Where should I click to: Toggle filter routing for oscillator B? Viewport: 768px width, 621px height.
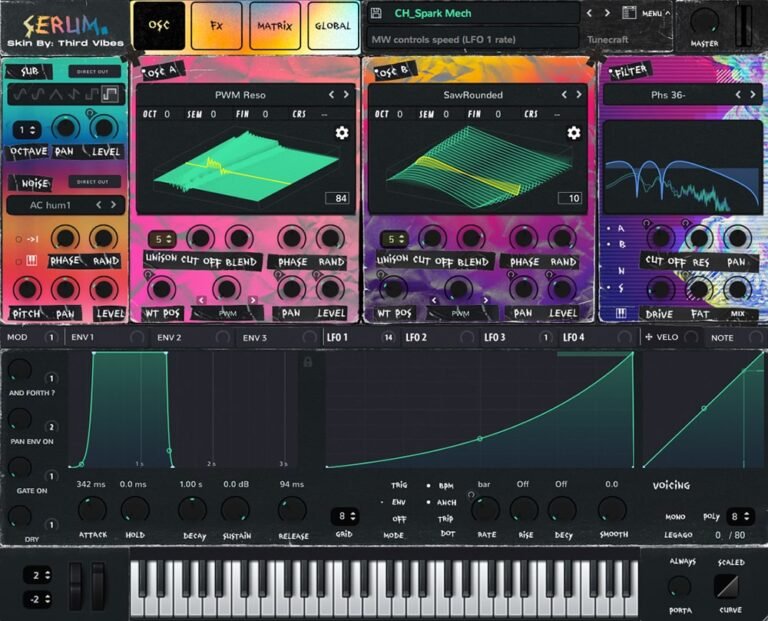[608, 244]
